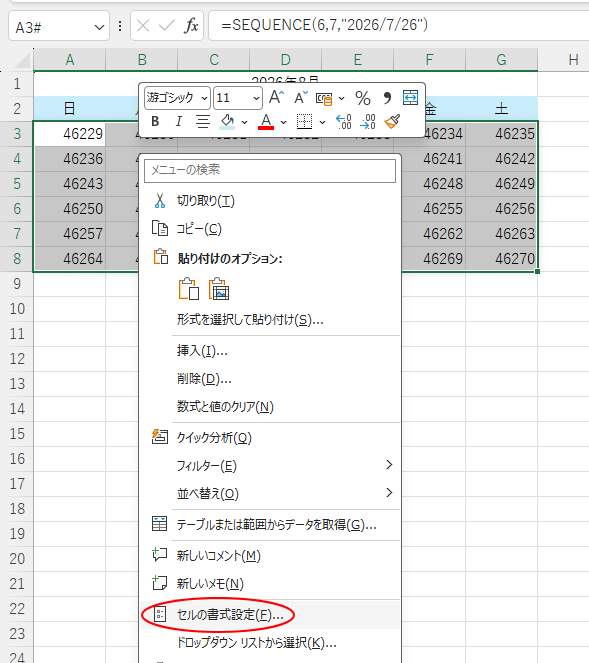Click the decrease font size icon
Screen dimensions: 589x663
pos(301,98)
